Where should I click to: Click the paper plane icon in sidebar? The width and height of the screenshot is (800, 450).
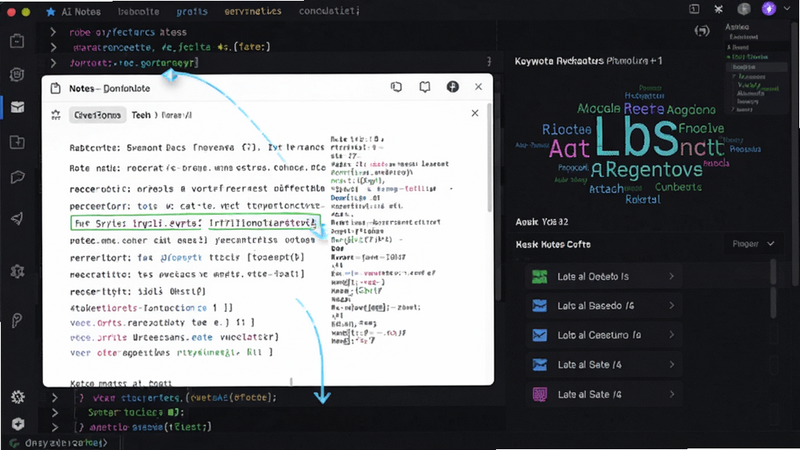pyautogui.click(x=17, y=219)
